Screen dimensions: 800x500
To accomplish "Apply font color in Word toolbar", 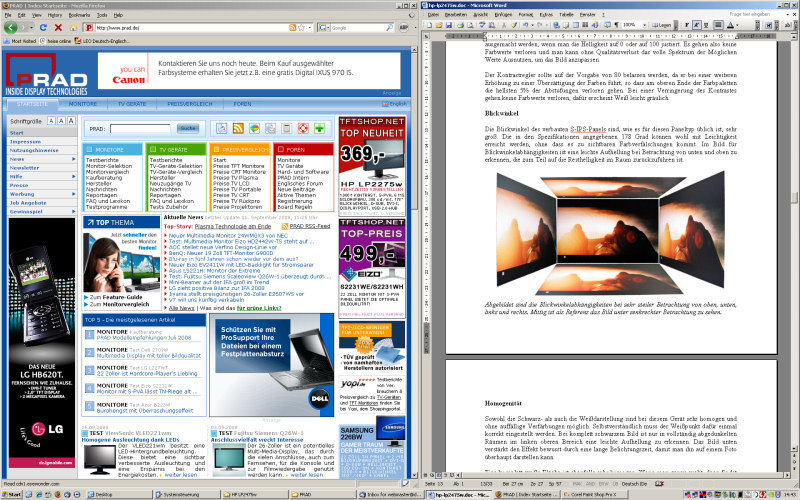I will [730, 24].
